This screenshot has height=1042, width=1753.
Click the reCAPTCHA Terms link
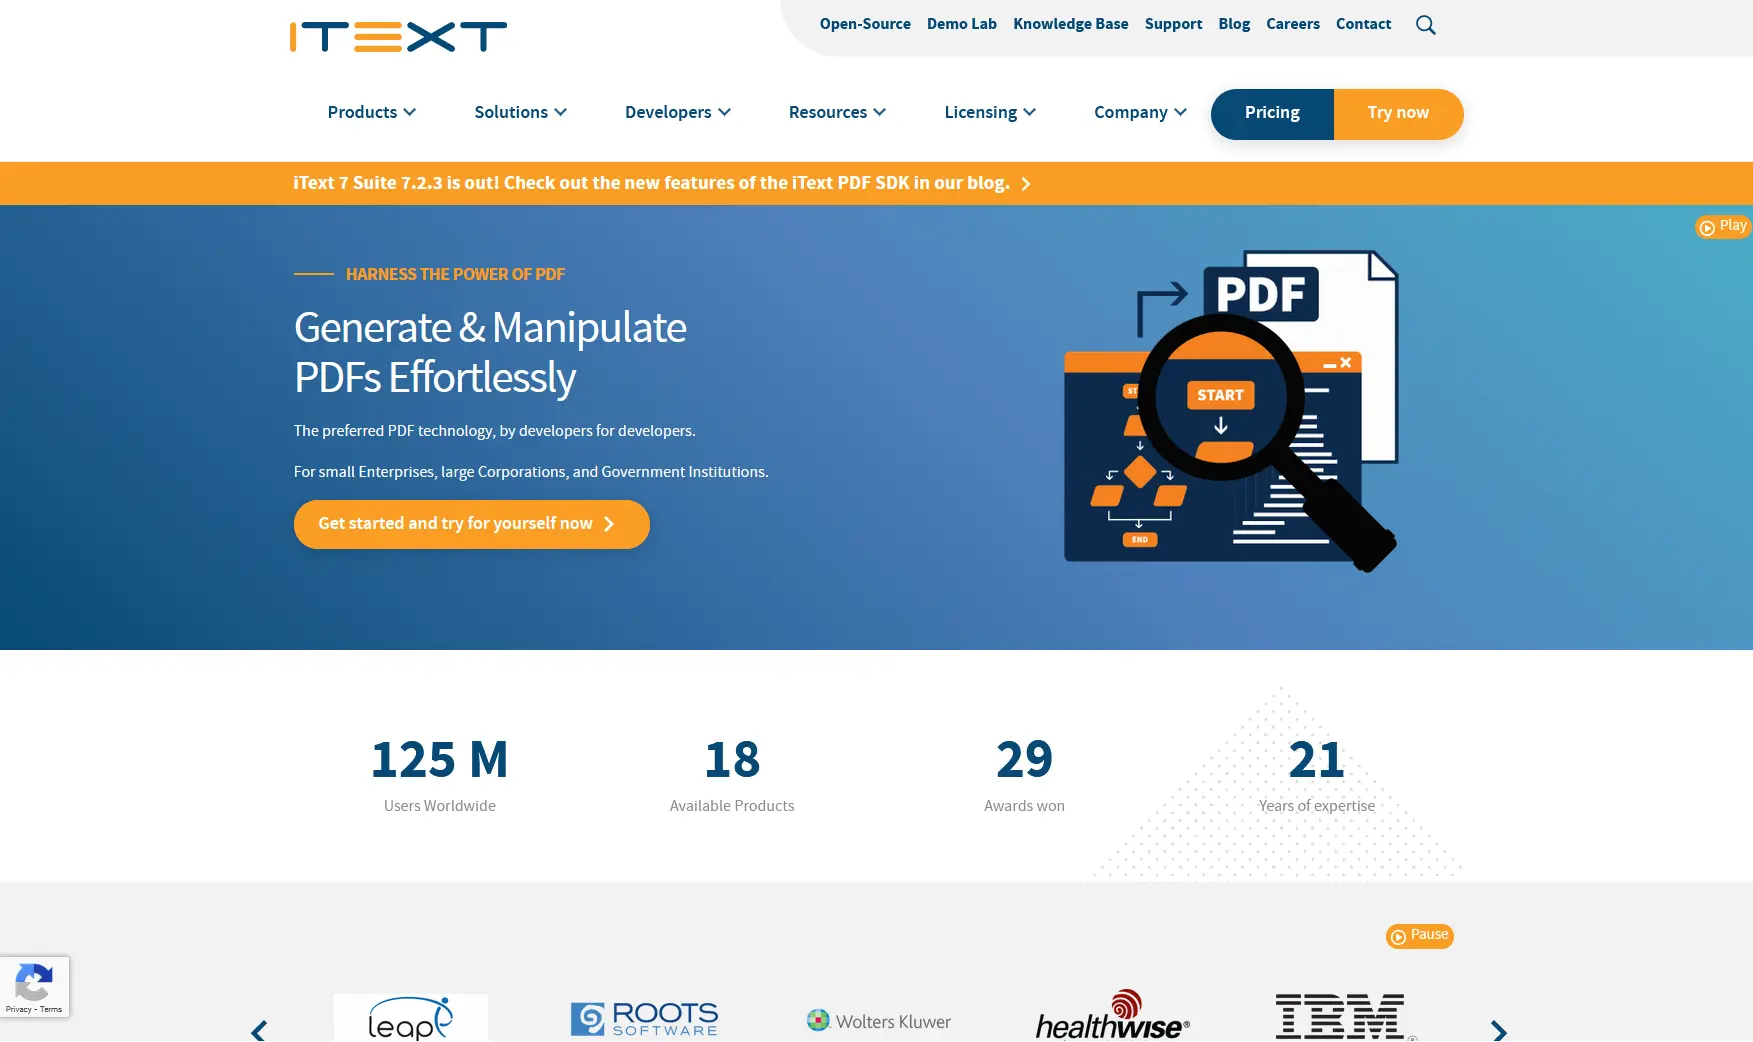pyautogui.click(x=51, y=1010)
